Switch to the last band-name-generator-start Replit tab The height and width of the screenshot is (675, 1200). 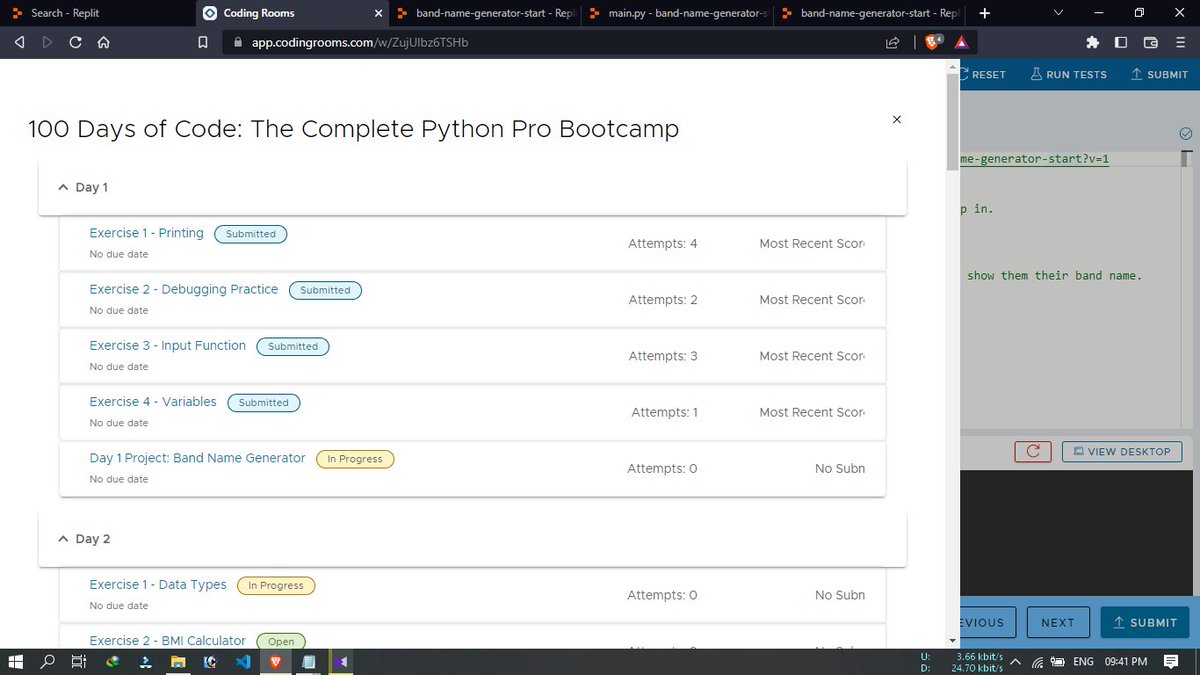(872, 13)
